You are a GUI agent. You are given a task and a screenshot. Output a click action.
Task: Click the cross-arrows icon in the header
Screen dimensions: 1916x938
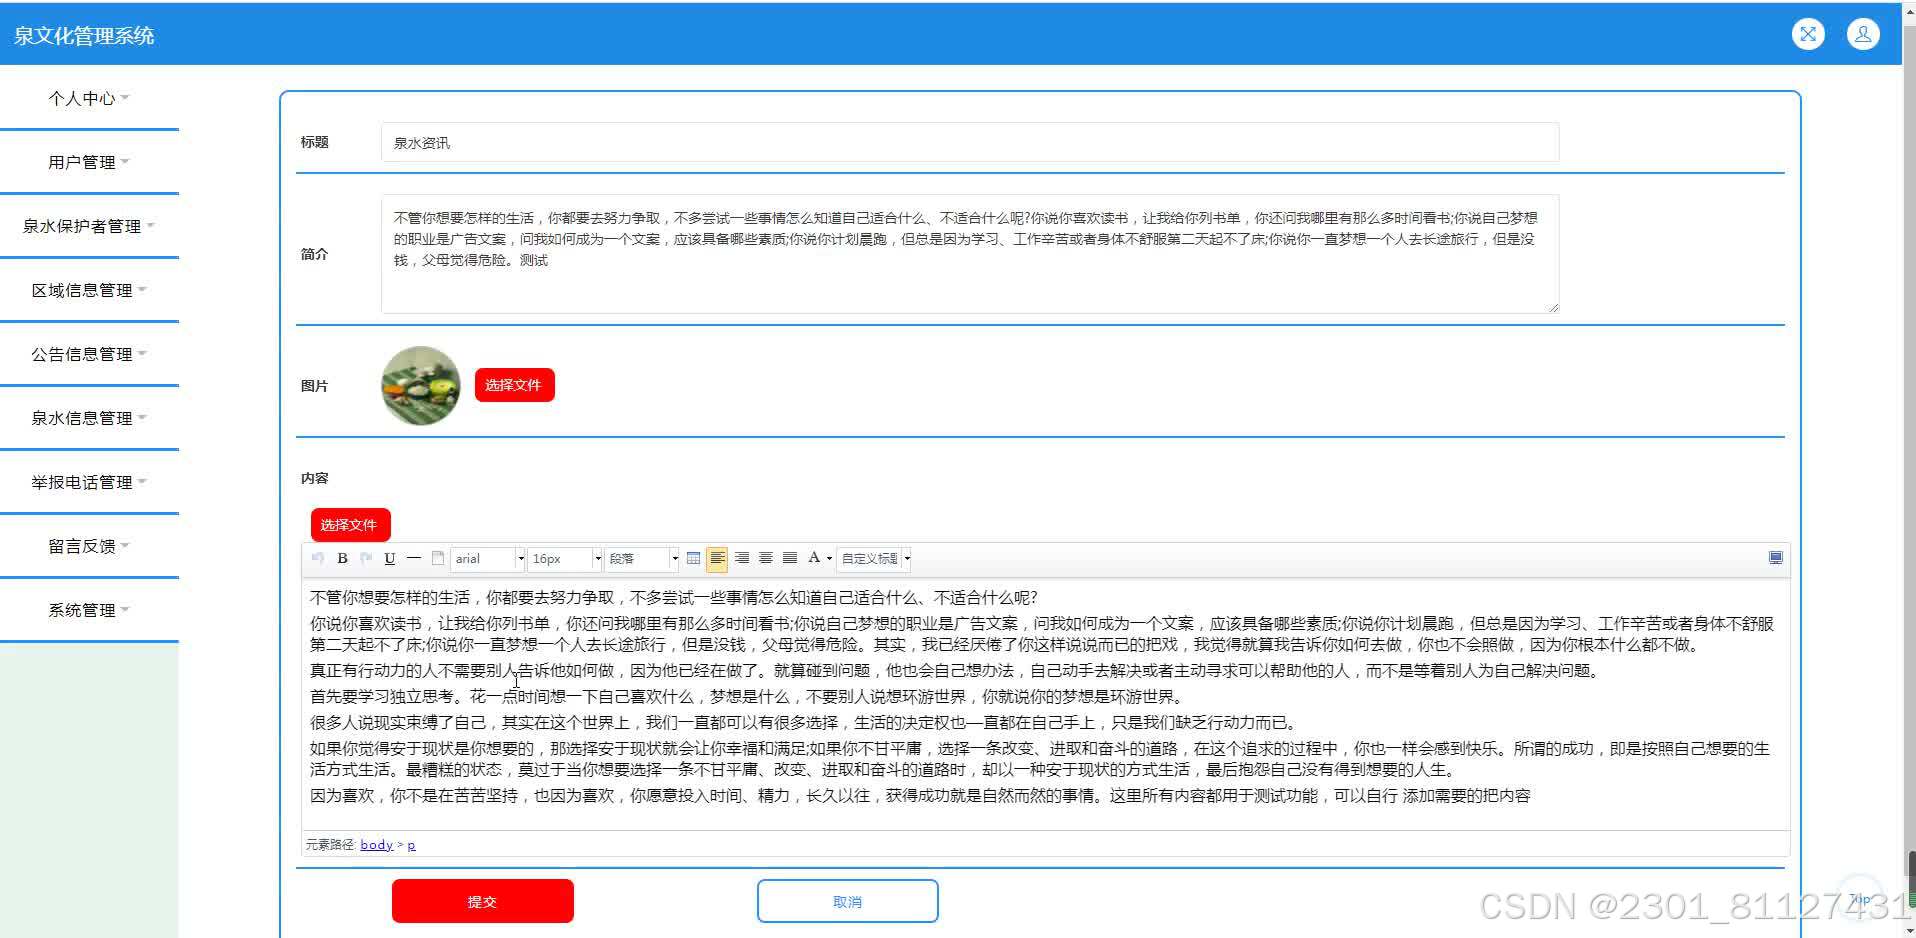[1808, 34]
